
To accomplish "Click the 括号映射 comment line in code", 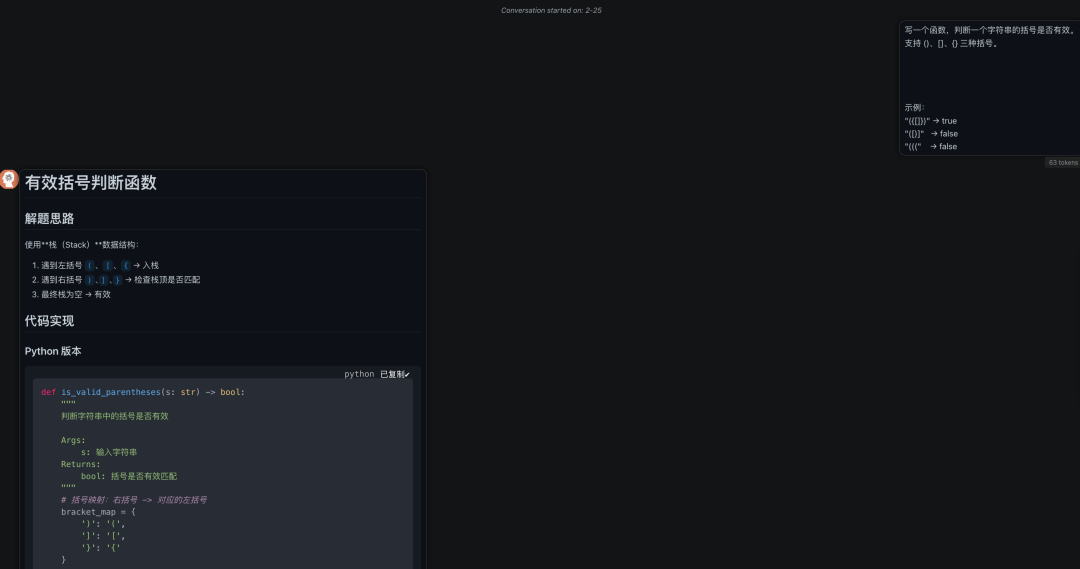I will (134, 499).
